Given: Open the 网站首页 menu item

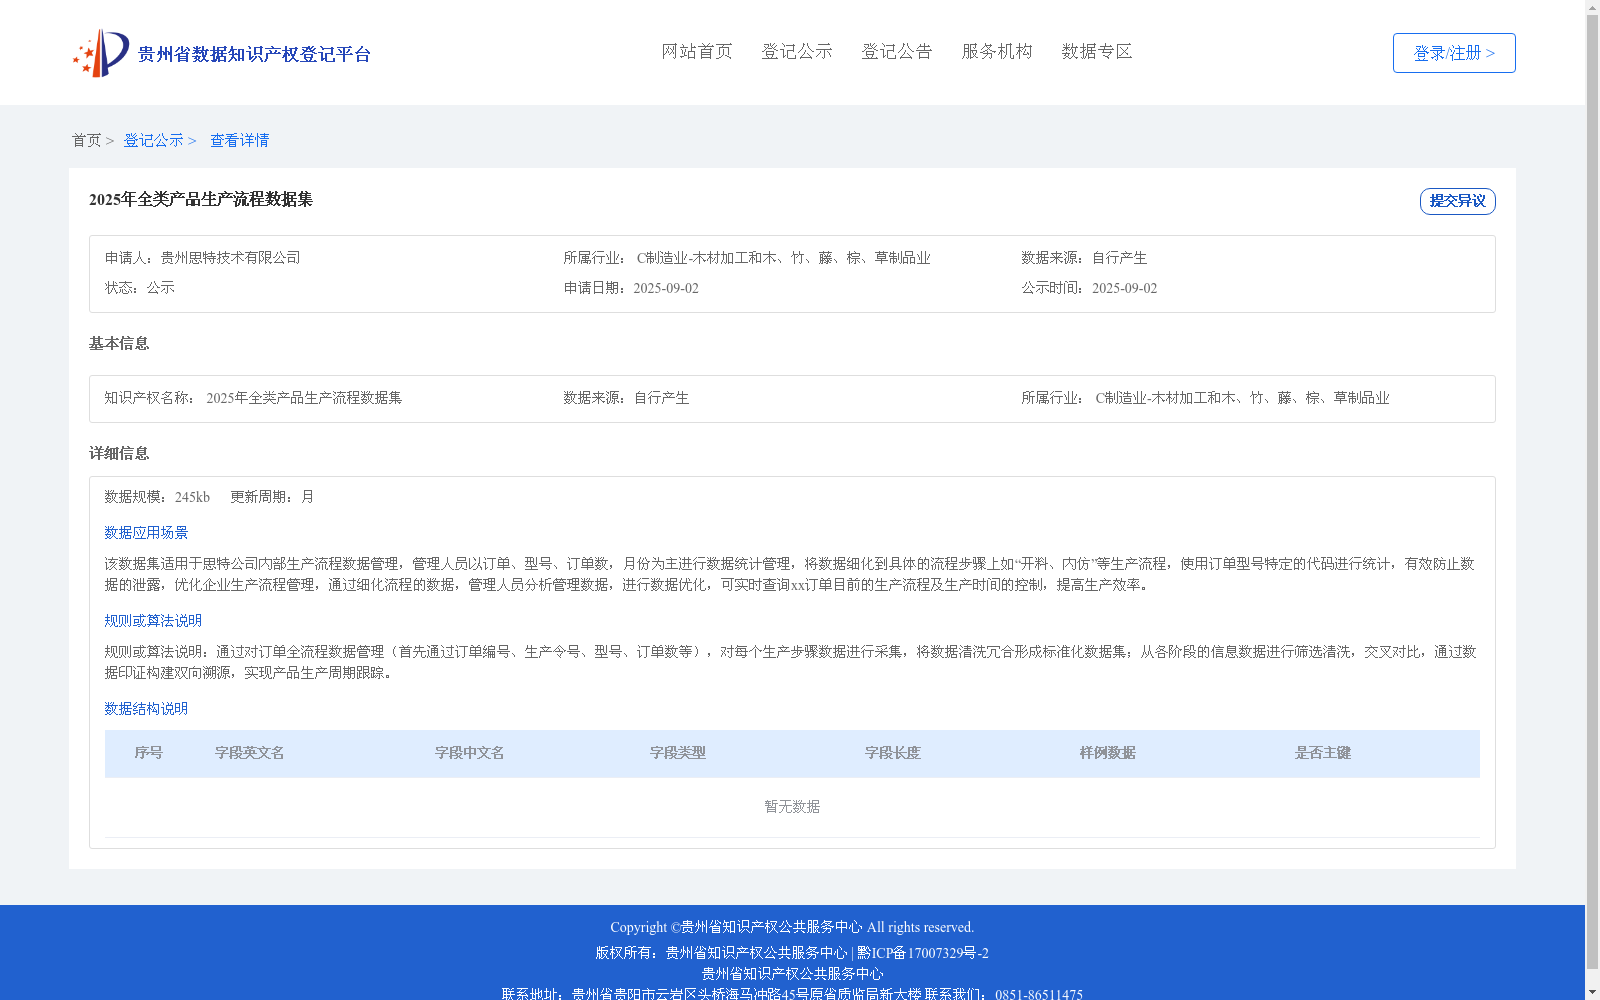Looking at the screenshot, I should tap(697, 52).
